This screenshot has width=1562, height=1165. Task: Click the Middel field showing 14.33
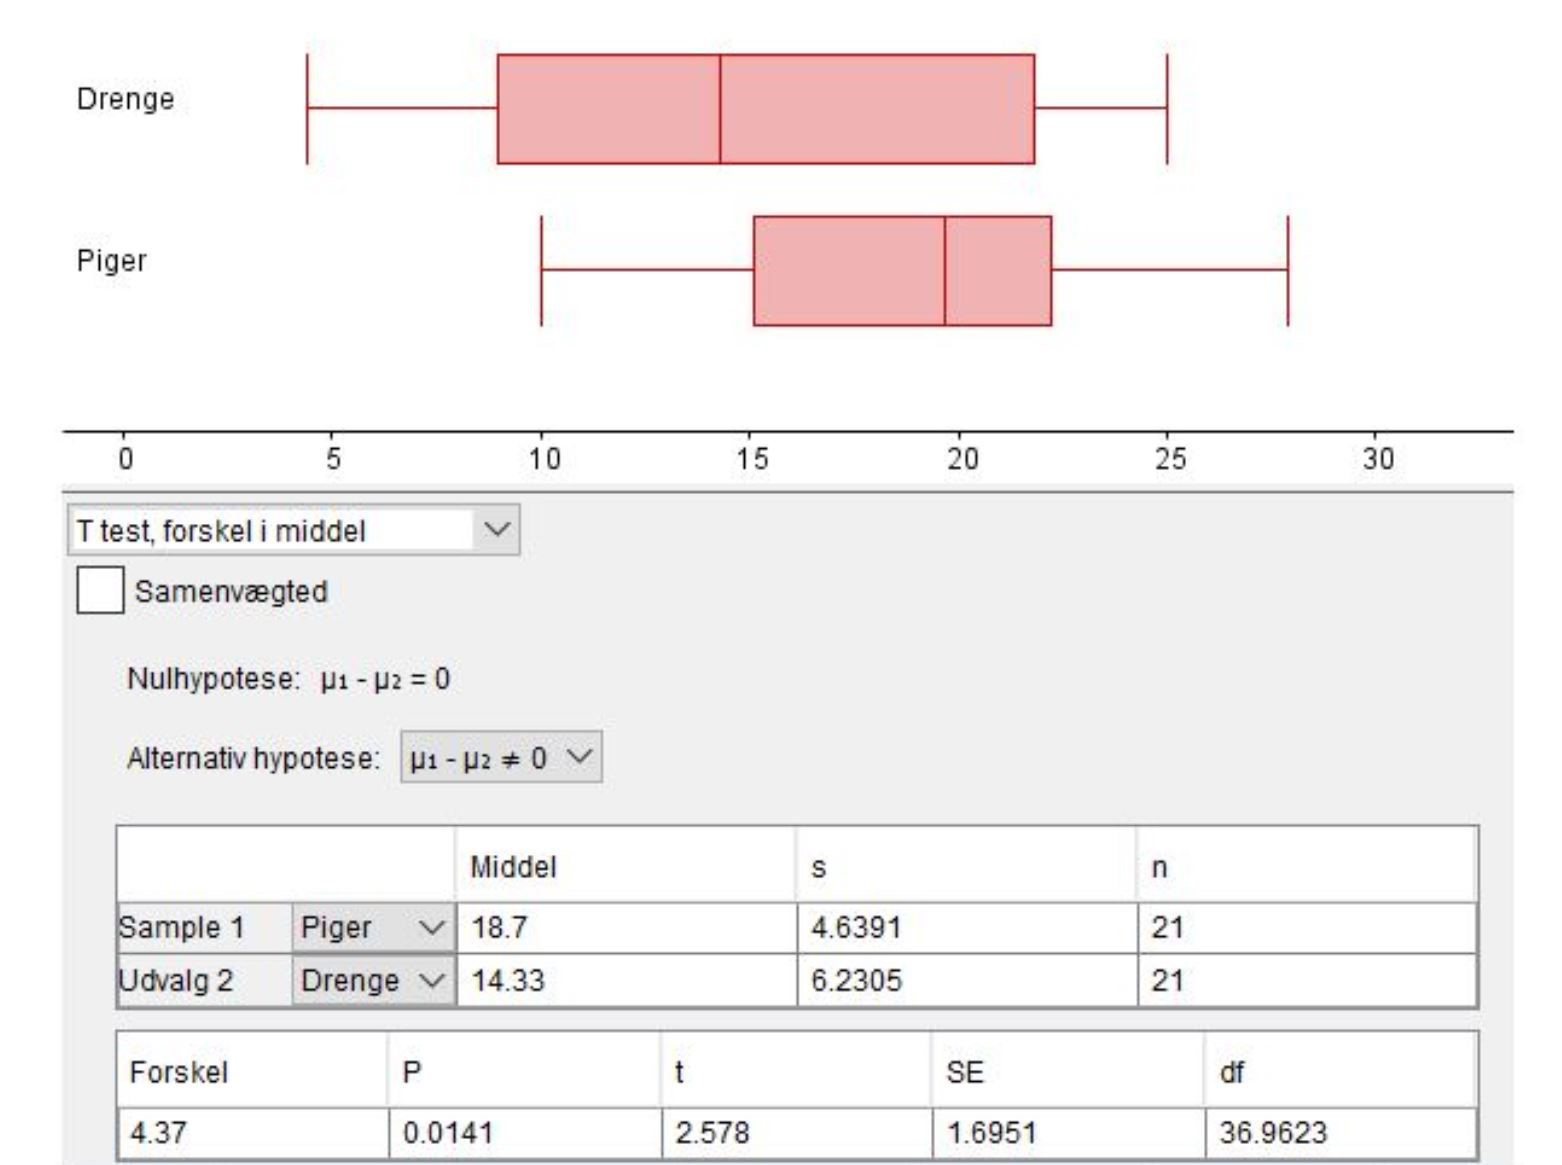625,980
